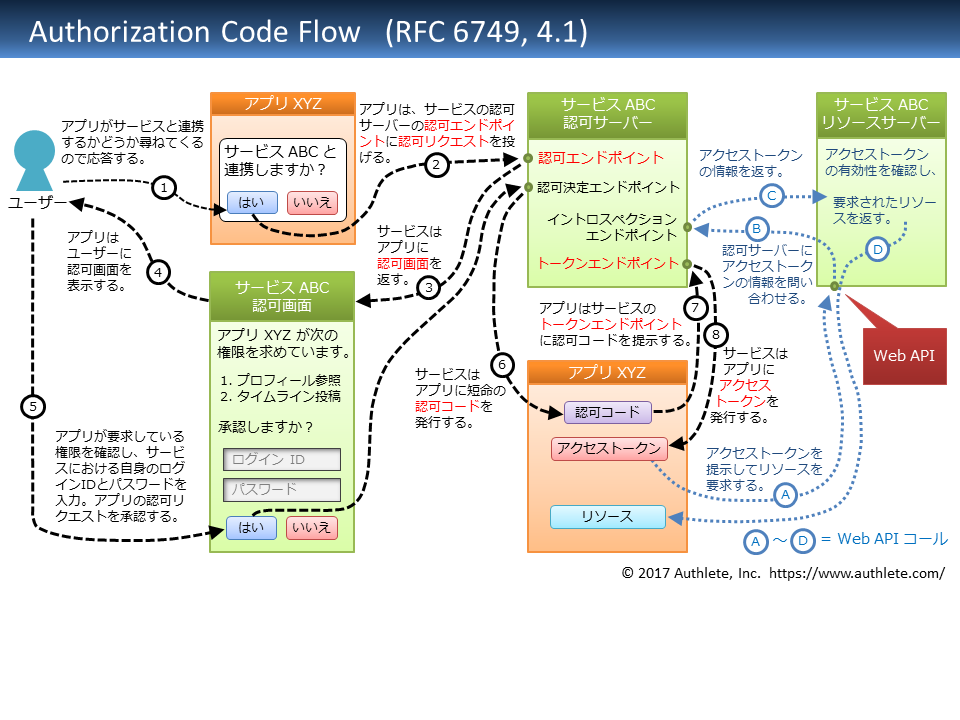Click the top アプリ XYZ orange header
Viewport: 960px width, 720px height.
pos(283,103)
